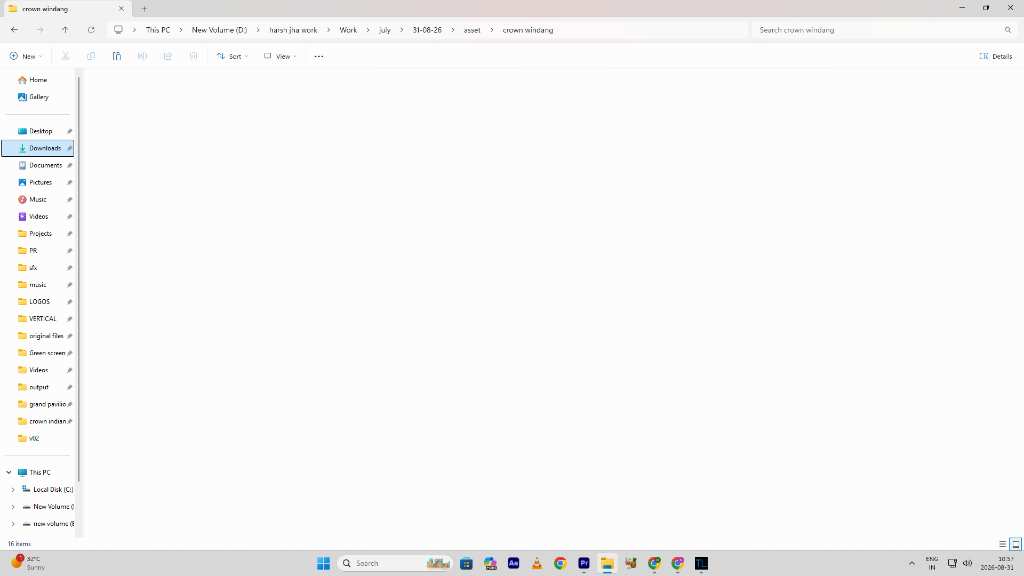1024x576 pixels.
Task: Launch VLC media player from the taskbar
Action: [x=537, y=563]
